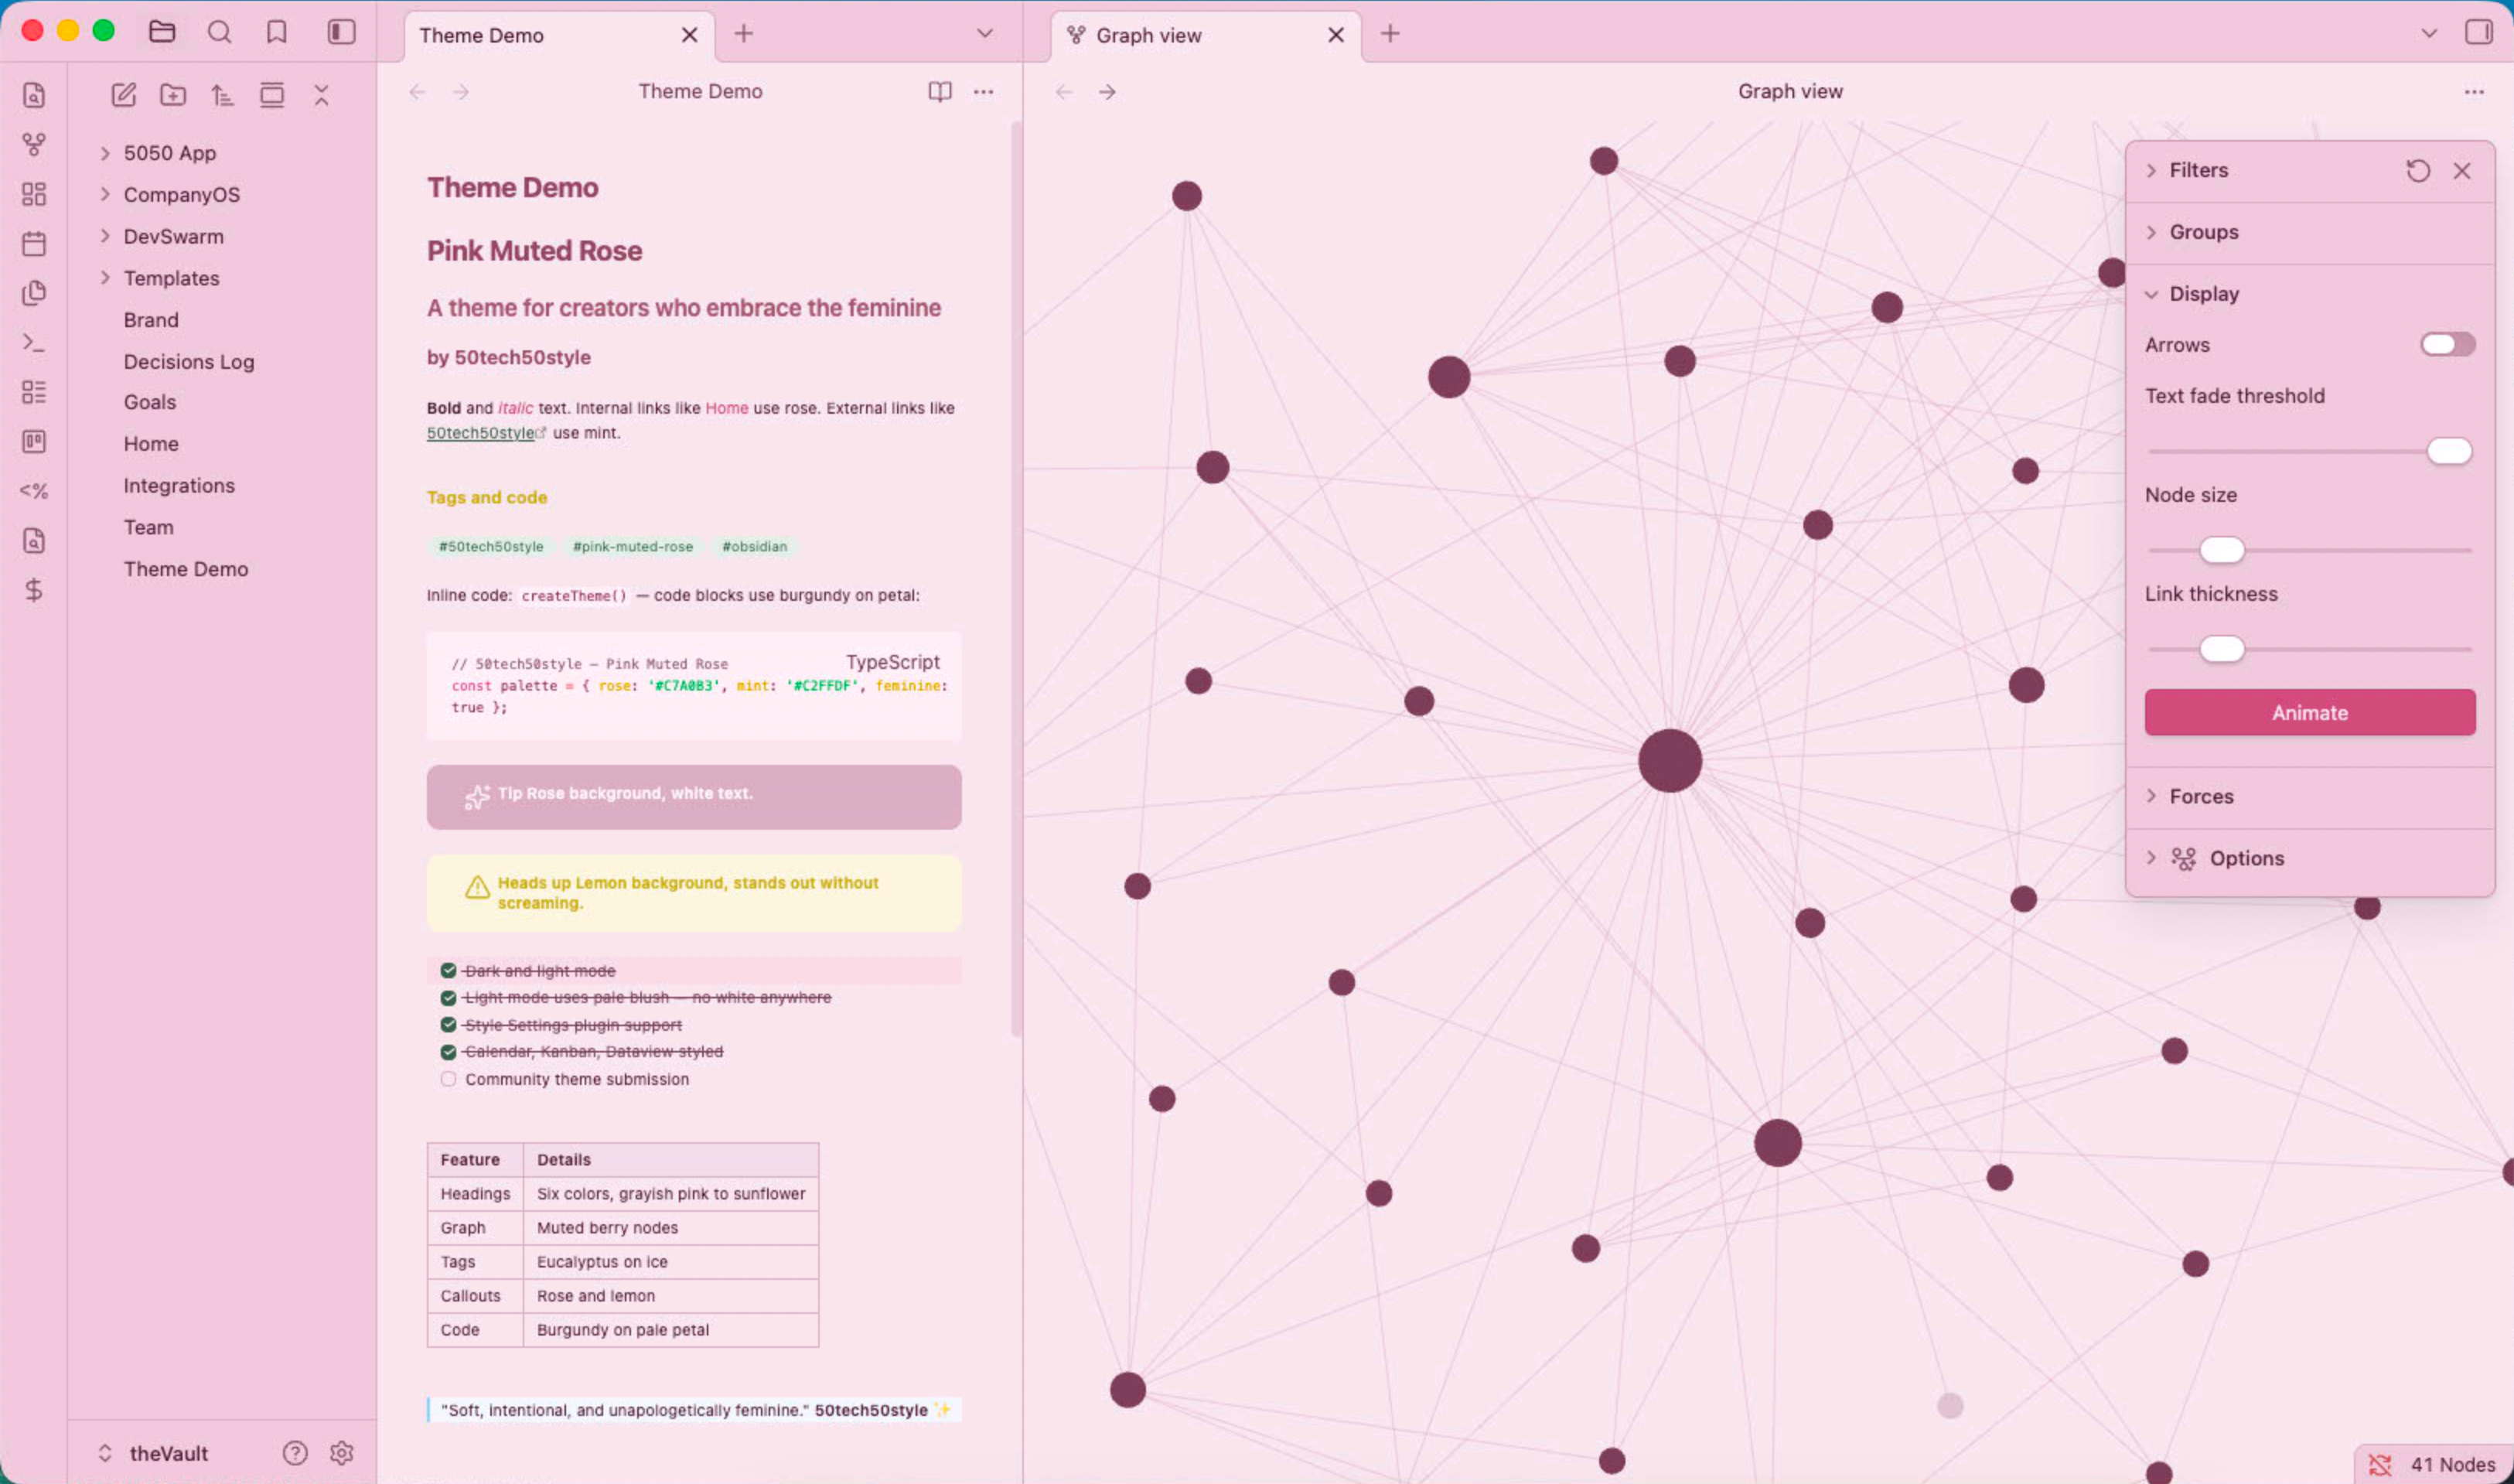This screenshot has width=2514, height=1484.
Task: Uncheck Style Settings plugin support task
Action: click(448, 1025)
